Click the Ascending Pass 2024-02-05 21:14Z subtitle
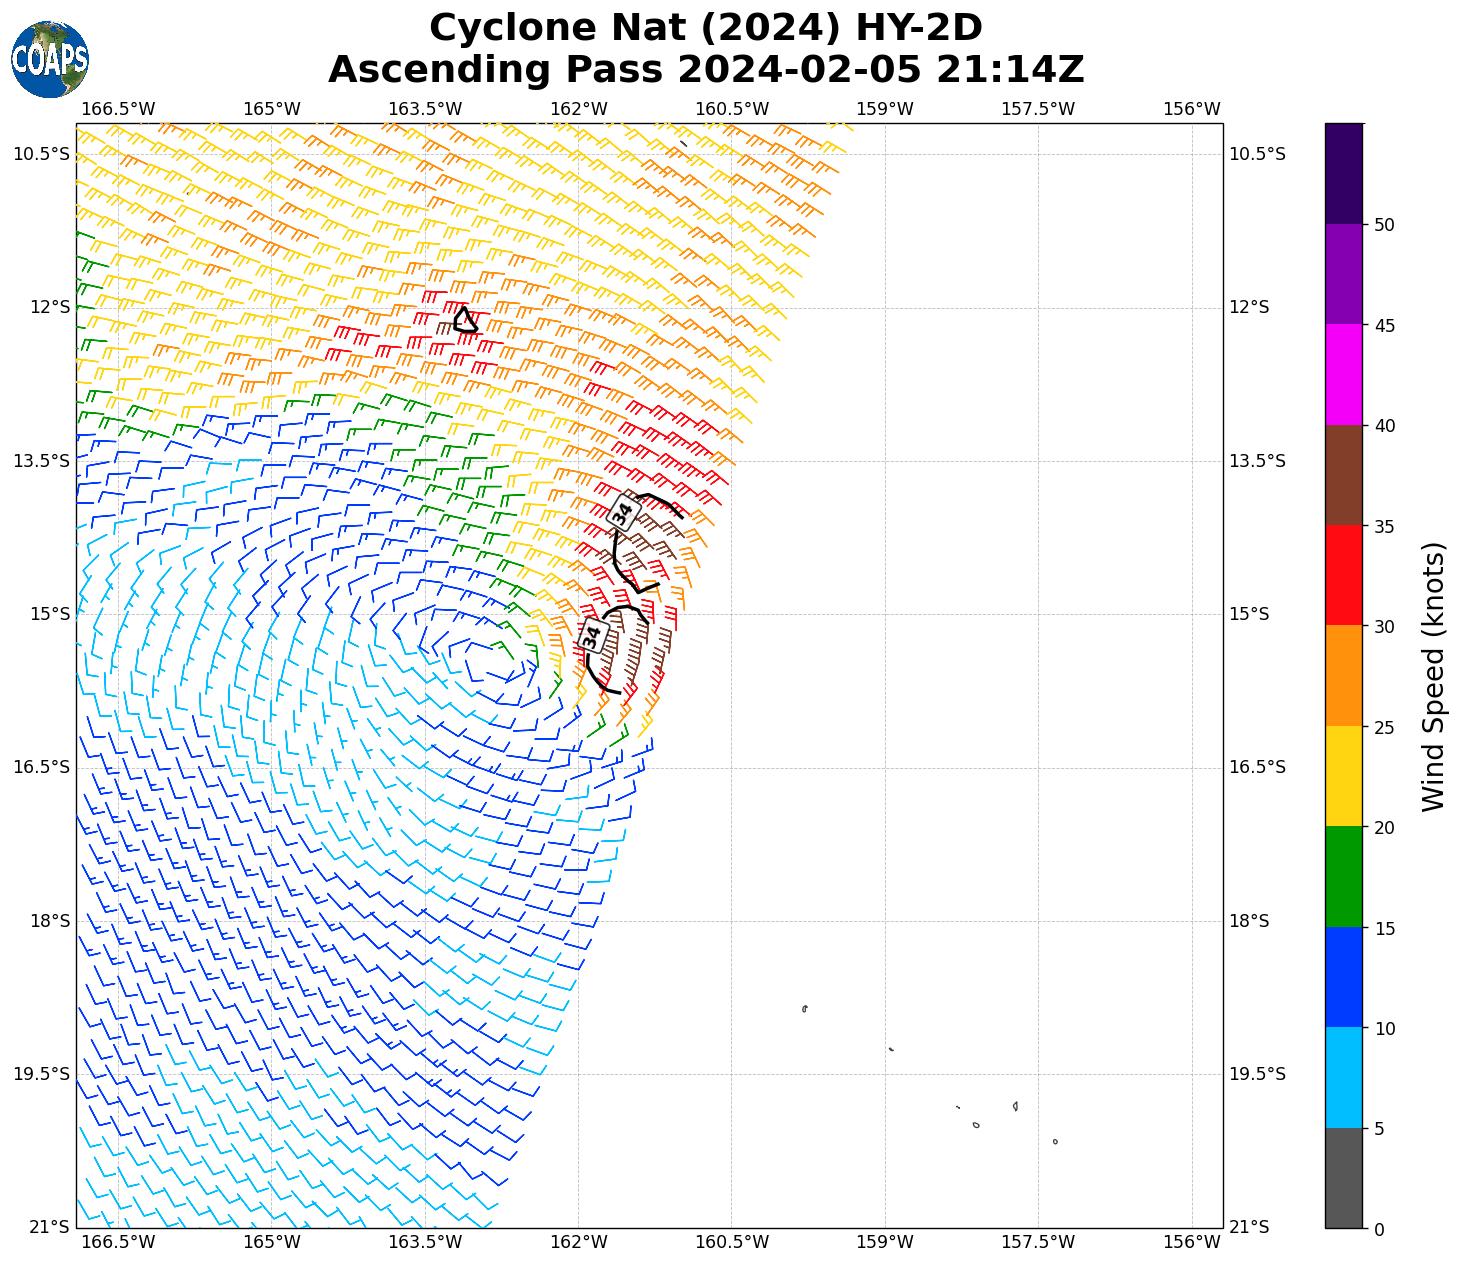Screen dimensions: 1462x1264 pyautogui.click(x=705, y=70)
